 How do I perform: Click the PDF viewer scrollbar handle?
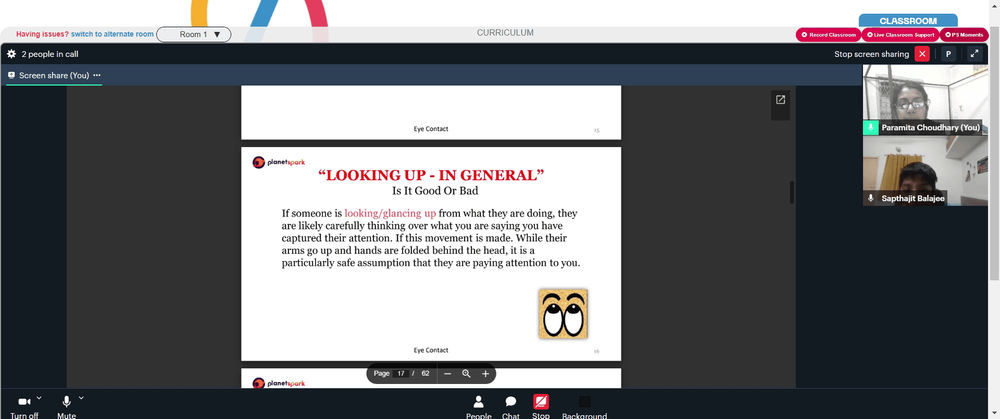coord(792,192)
